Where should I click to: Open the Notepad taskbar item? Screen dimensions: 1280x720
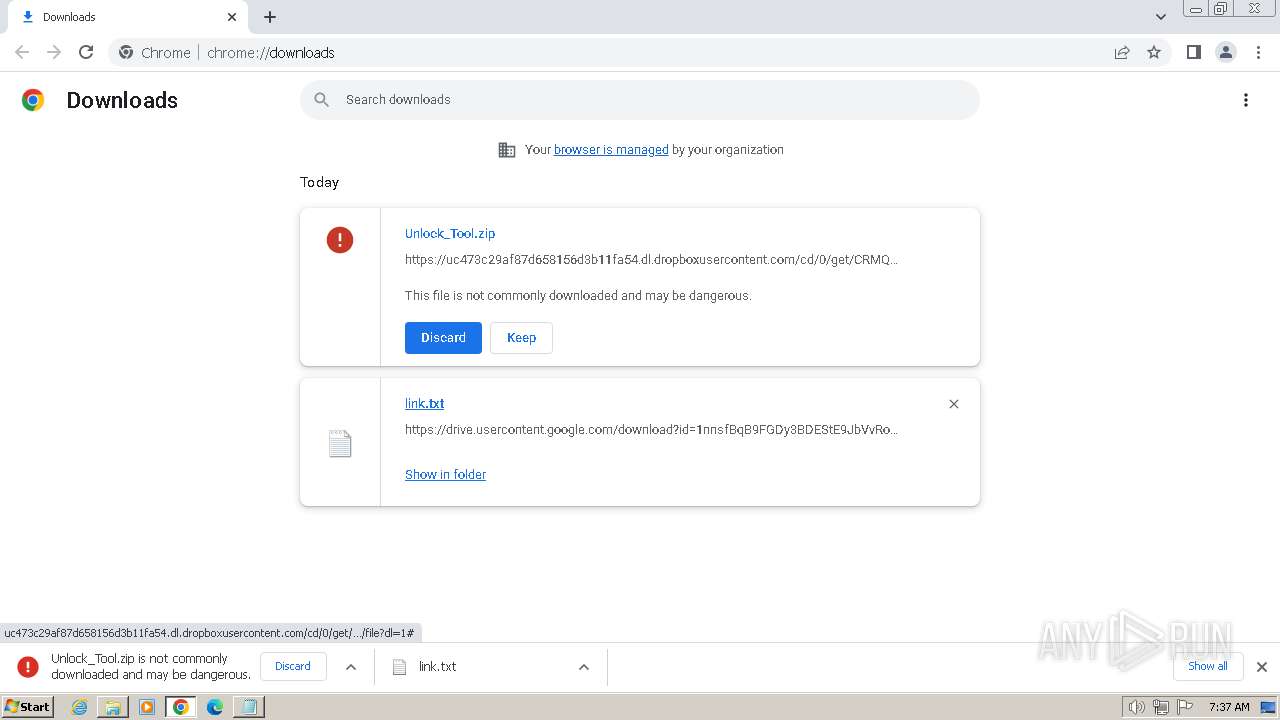249,707
